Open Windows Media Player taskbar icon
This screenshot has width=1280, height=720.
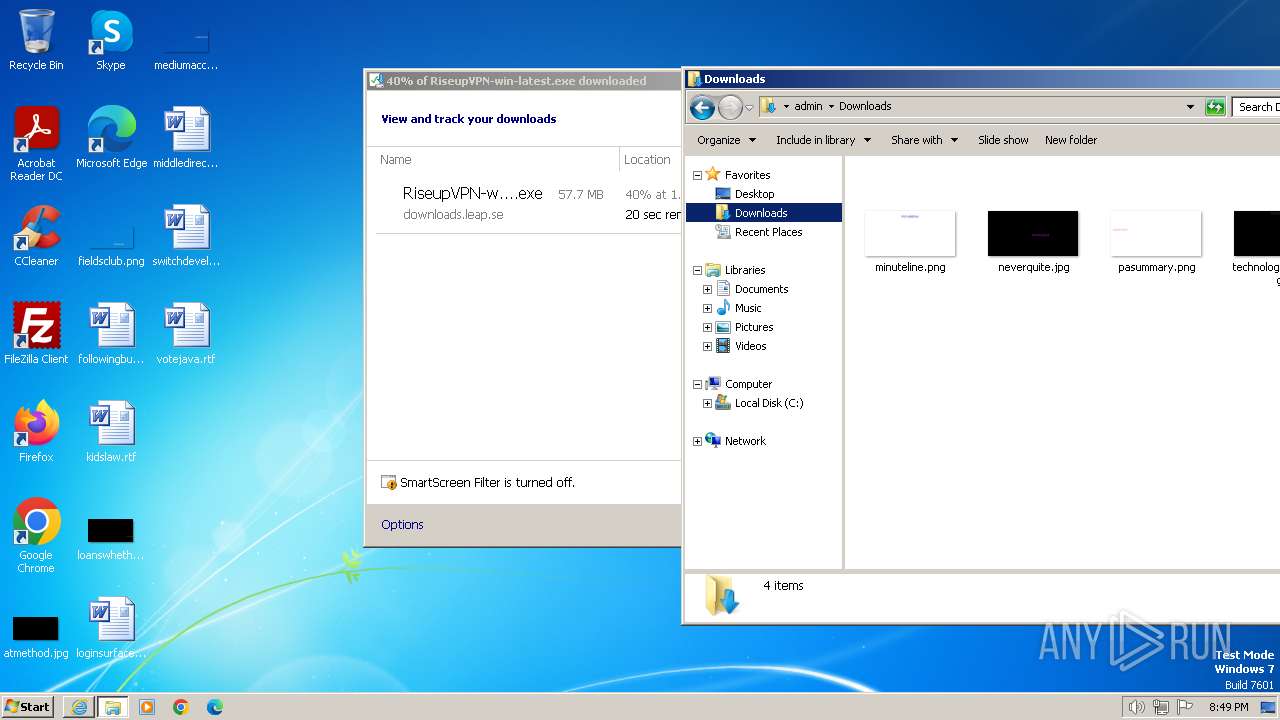coord(147,707)
